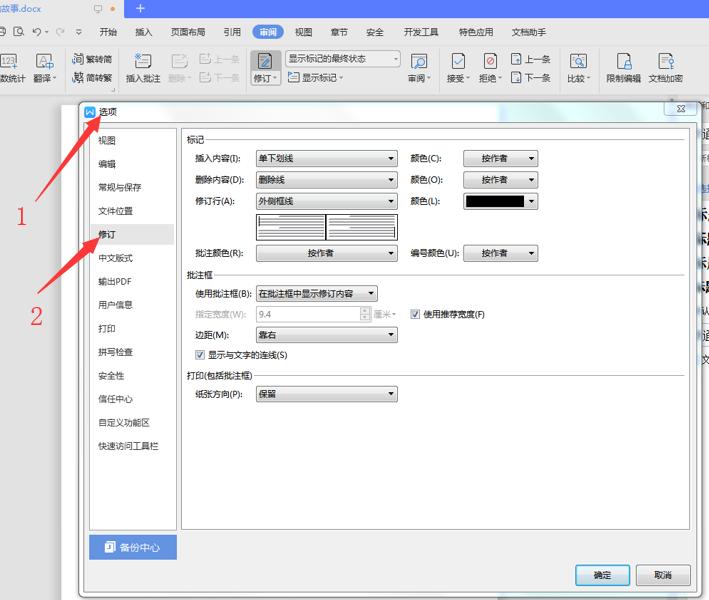Expand the 边距 dropdown showing 靠右

(327, 335)
